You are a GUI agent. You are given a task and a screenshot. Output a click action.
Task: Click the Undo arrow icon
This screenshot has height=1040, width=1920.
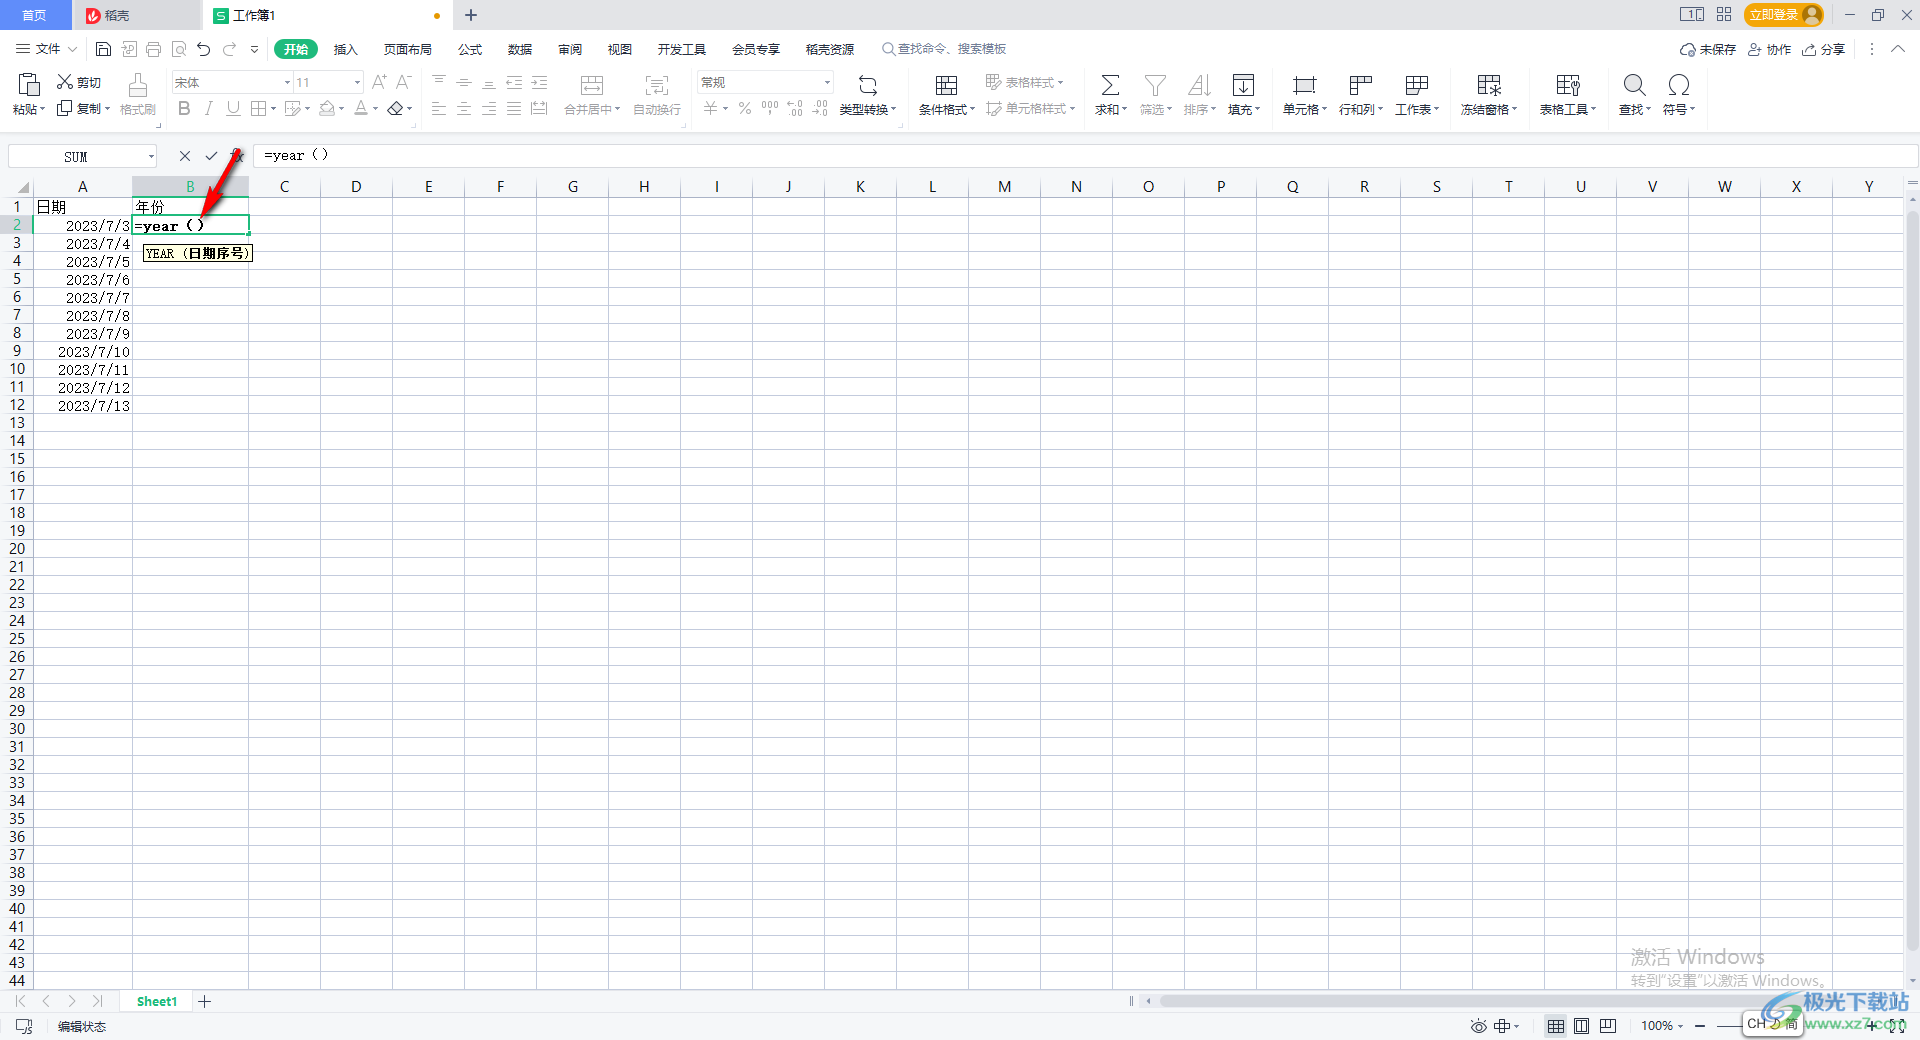[204, 49]
